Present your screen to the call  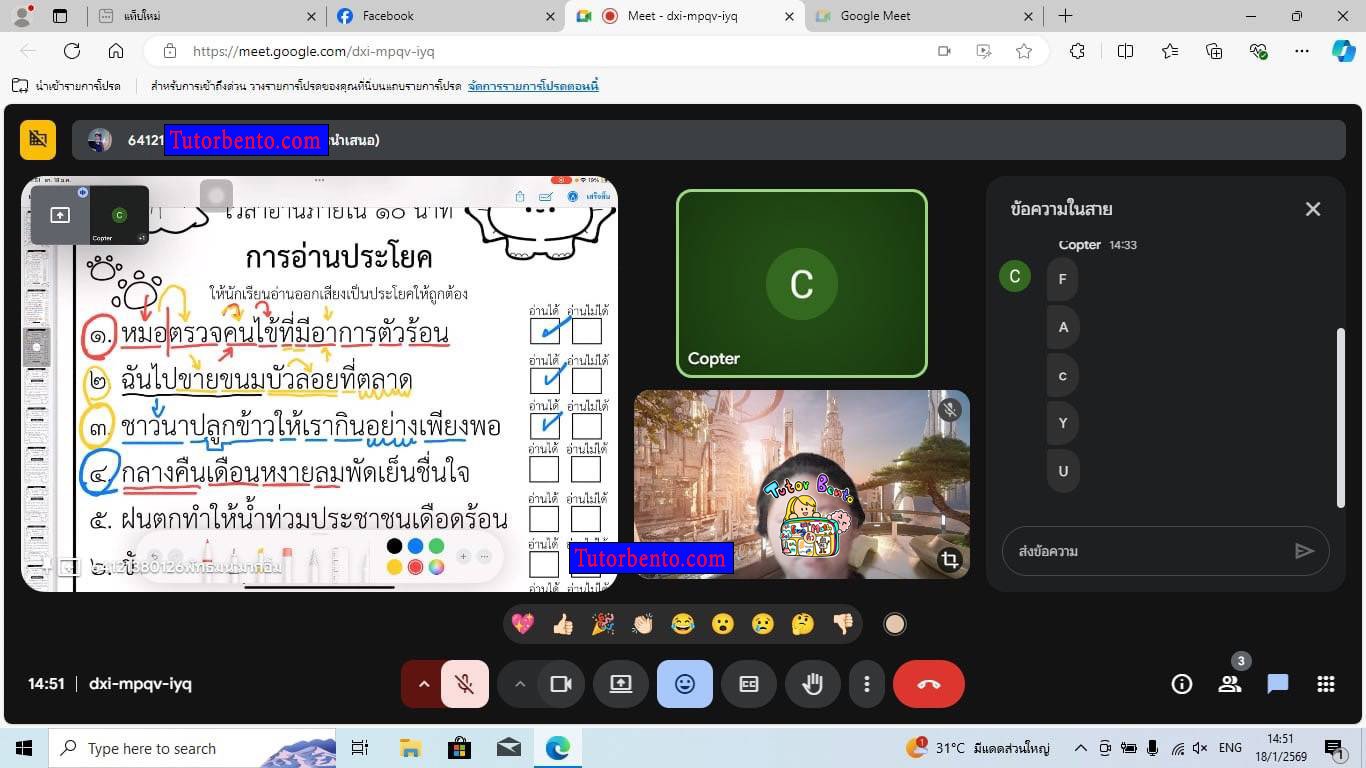pos(620,684)
